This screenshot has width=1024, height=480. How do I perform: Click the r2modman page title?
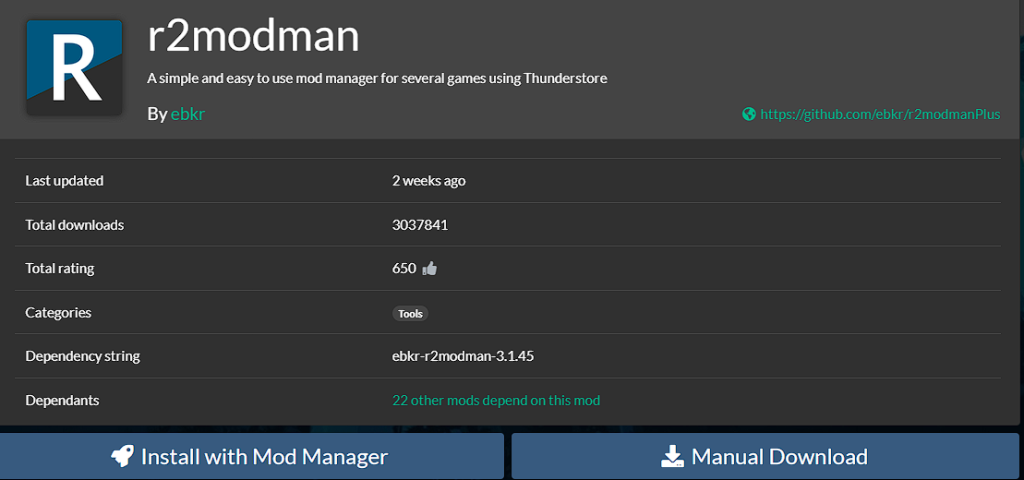pos(253,36)
